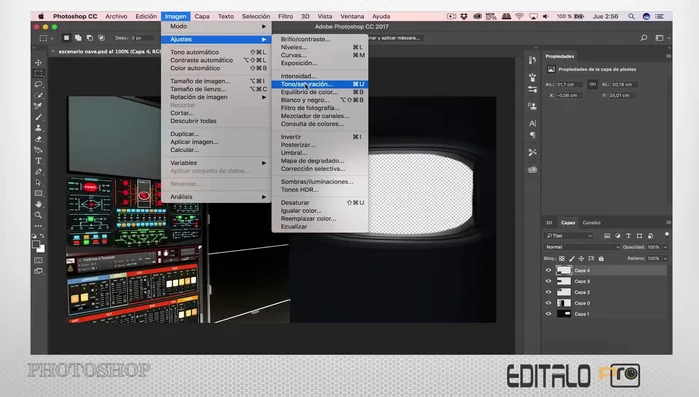Screen dimensions: 699x397
Task: Choose Curvas in Ajustes submenu
Action: [320, 55]
